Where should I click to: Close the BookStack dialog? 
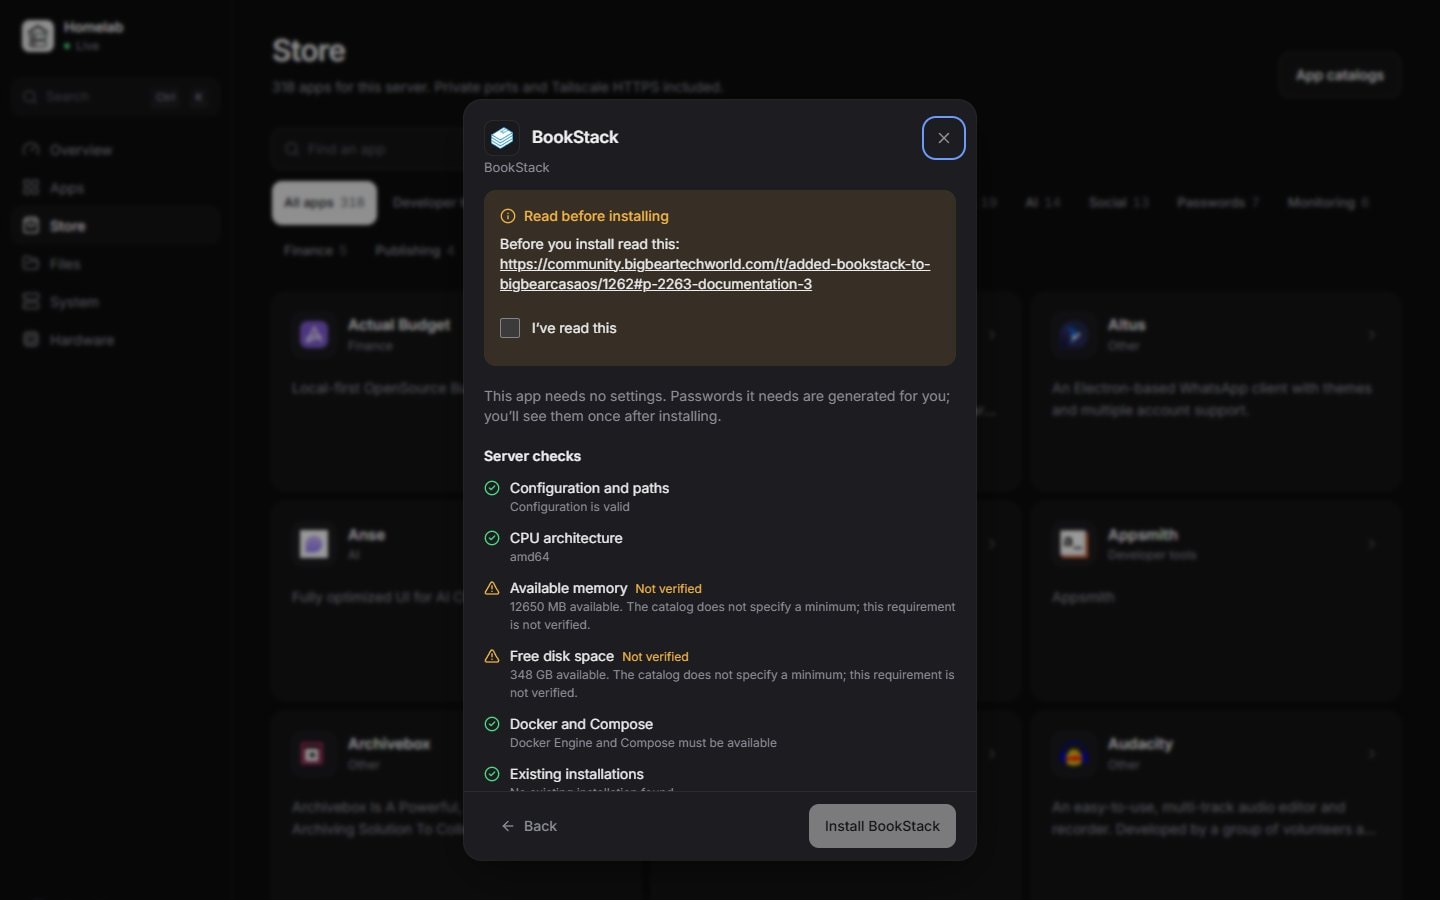click(x=944, y=138)
